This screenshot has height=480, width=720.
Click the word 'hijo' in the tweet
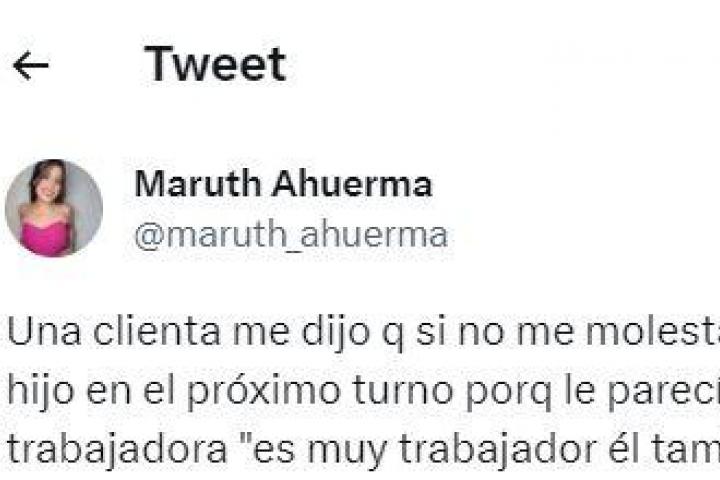pyautogui.click(x=40, y=391)
